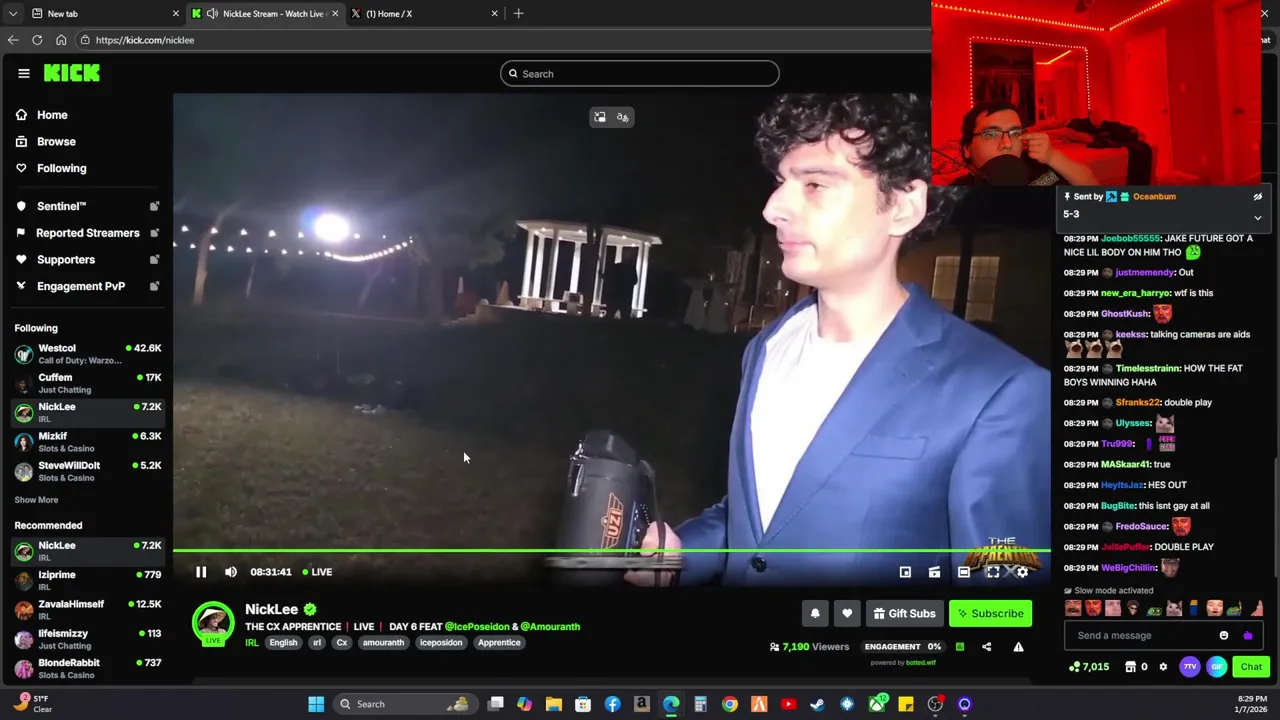Open Engagement PvP in the sidebar

pos(80,286)
